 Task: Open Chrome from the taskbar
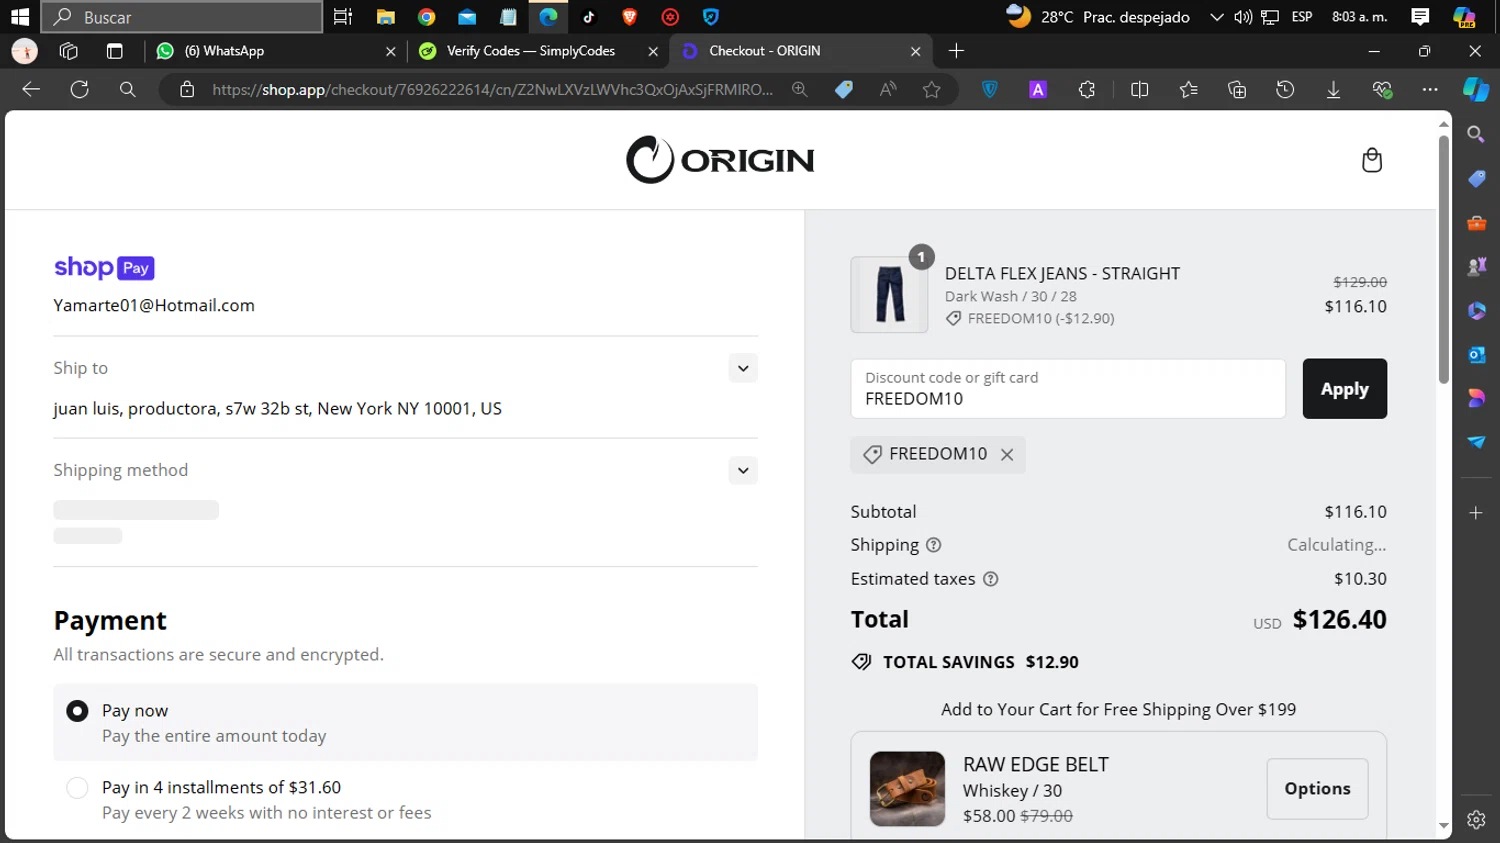(x=426, y=17)
